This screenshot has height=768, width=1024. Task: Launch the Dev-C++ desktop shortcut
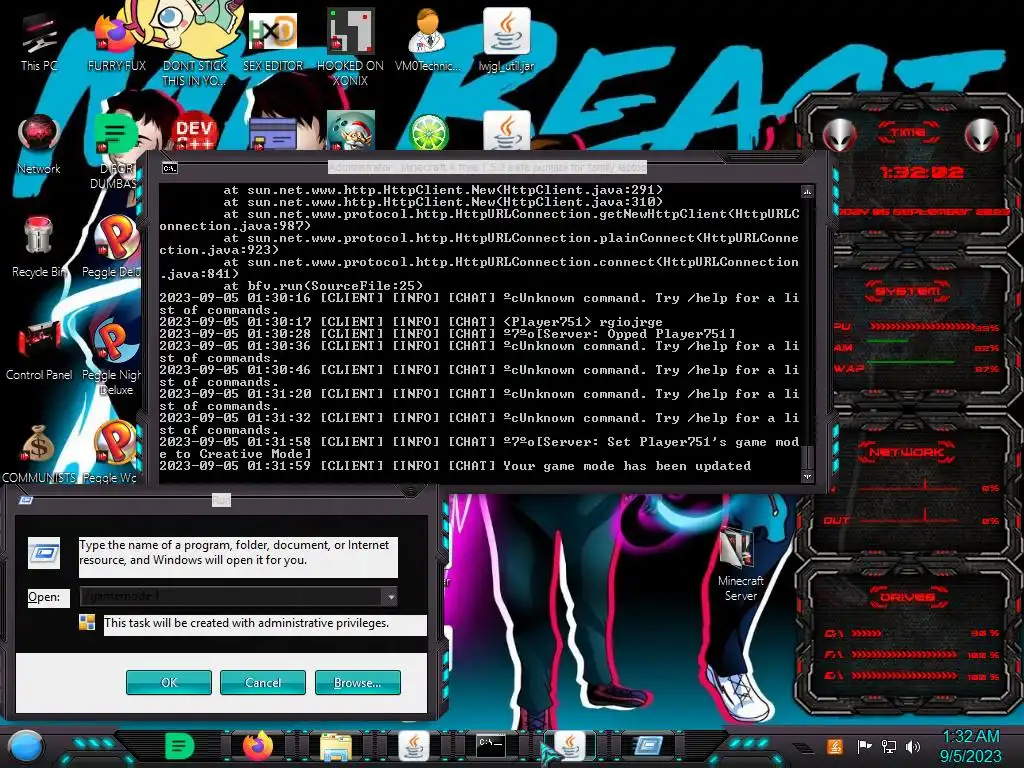tap(194, 133)
